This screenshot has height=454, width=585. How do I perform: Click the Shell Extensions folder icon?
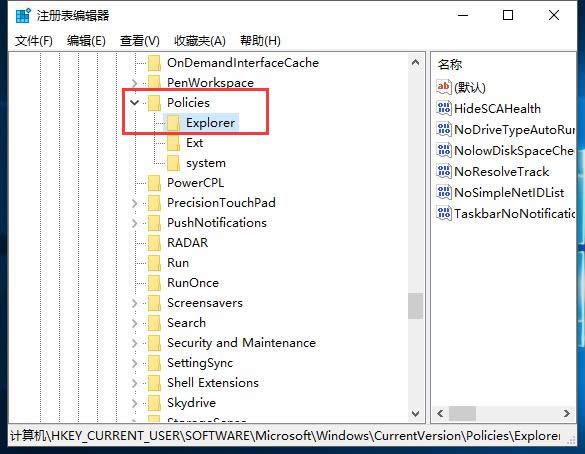(x=154, y=383)
